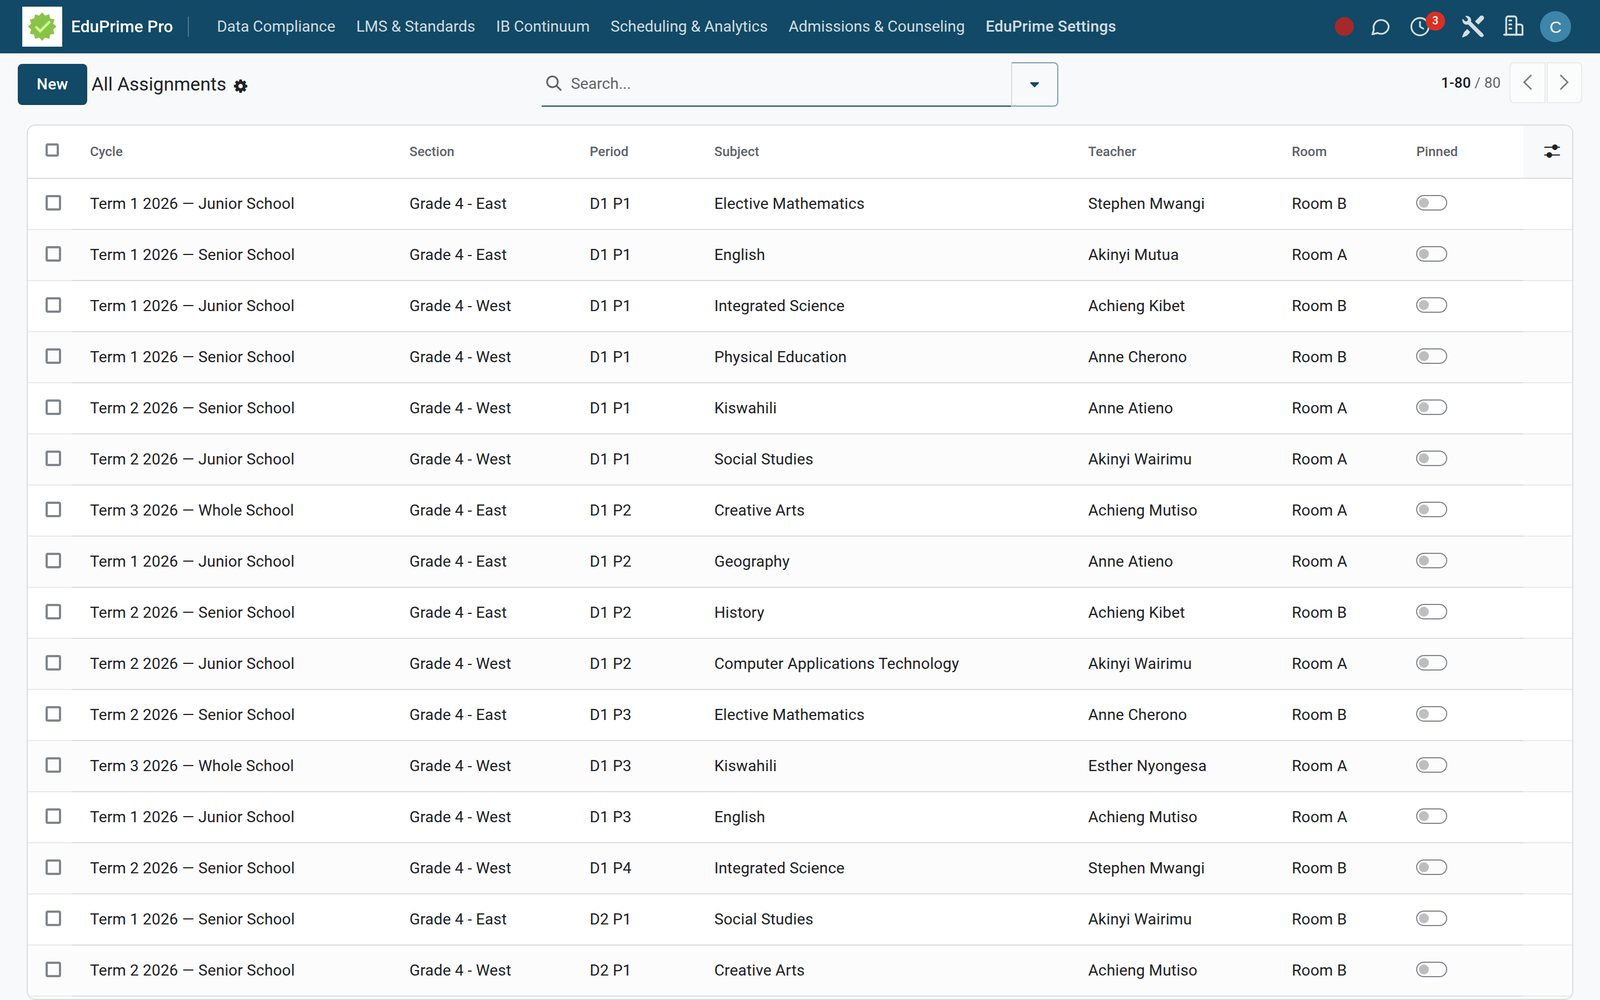1600x1000 pixels.
Task: Turn on Pinned for Creative Arts D2 P1 row
Action: click(x=1431, y=969)
